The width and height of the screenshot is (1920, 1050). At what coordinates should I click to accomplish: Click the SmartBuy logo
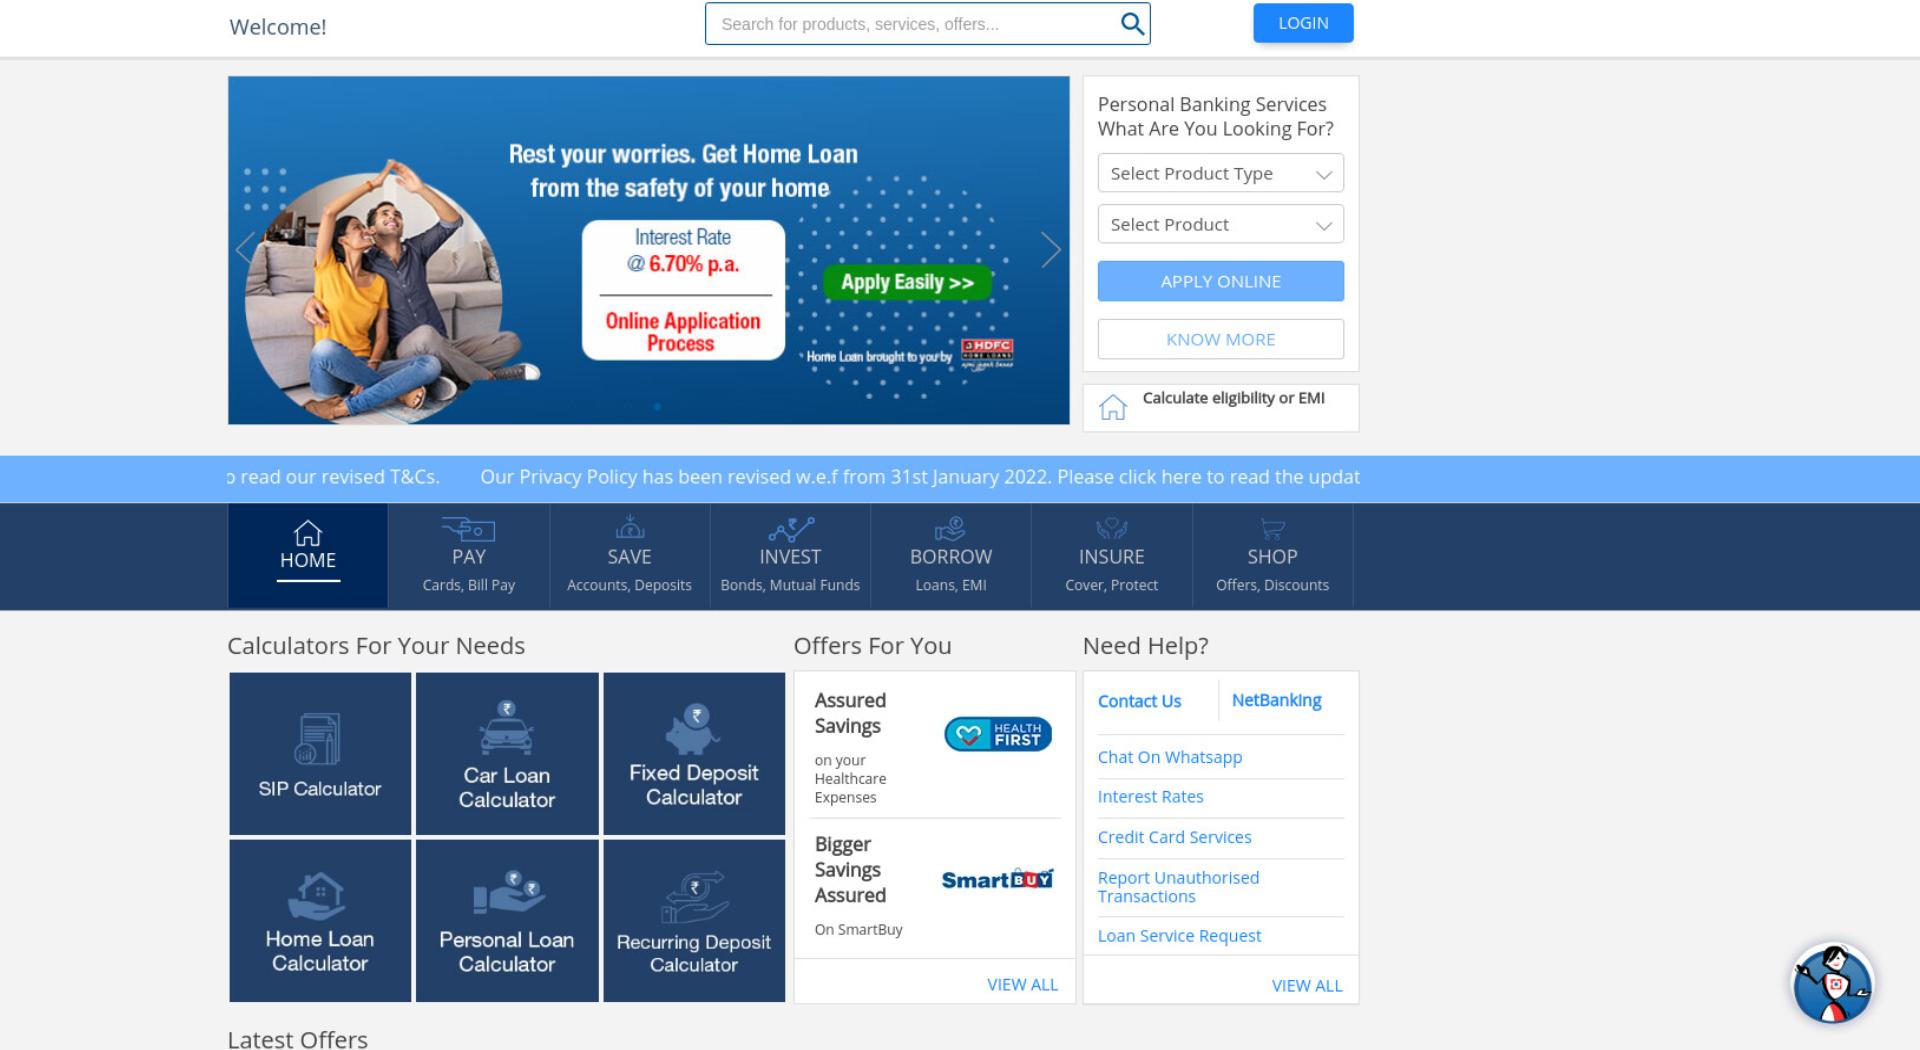tap(998, 879)
